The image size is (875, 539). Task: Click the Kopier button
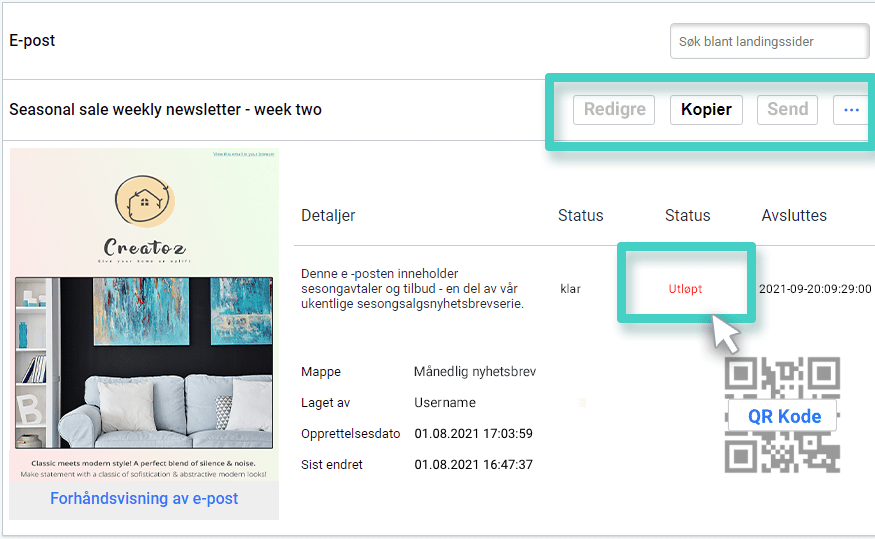[706, 109]
